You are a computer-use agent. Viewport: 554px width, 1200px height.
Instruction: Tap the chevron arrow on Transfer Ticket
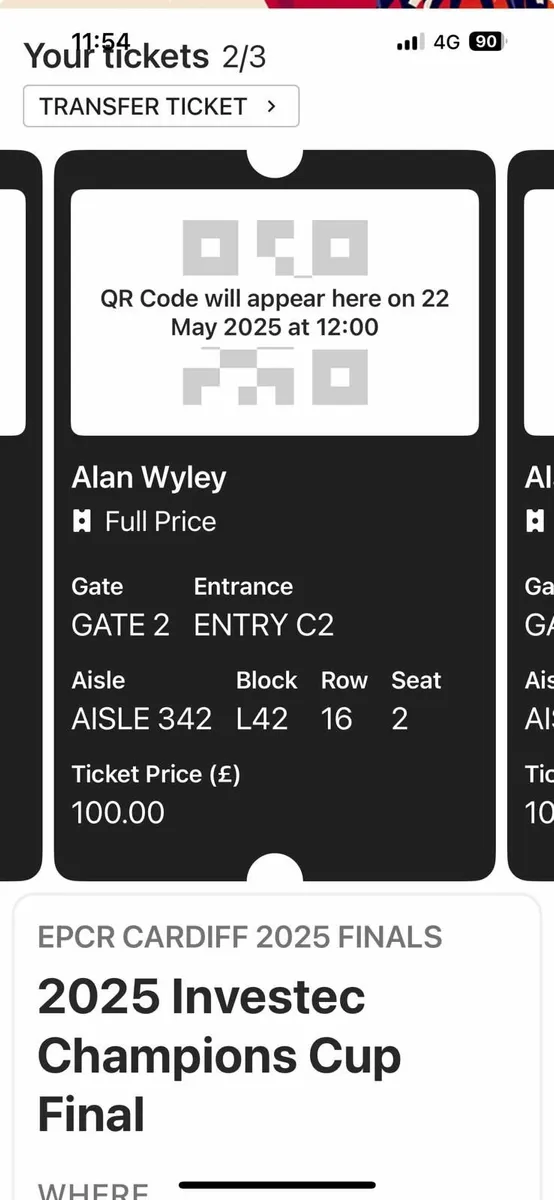(271, 106)
